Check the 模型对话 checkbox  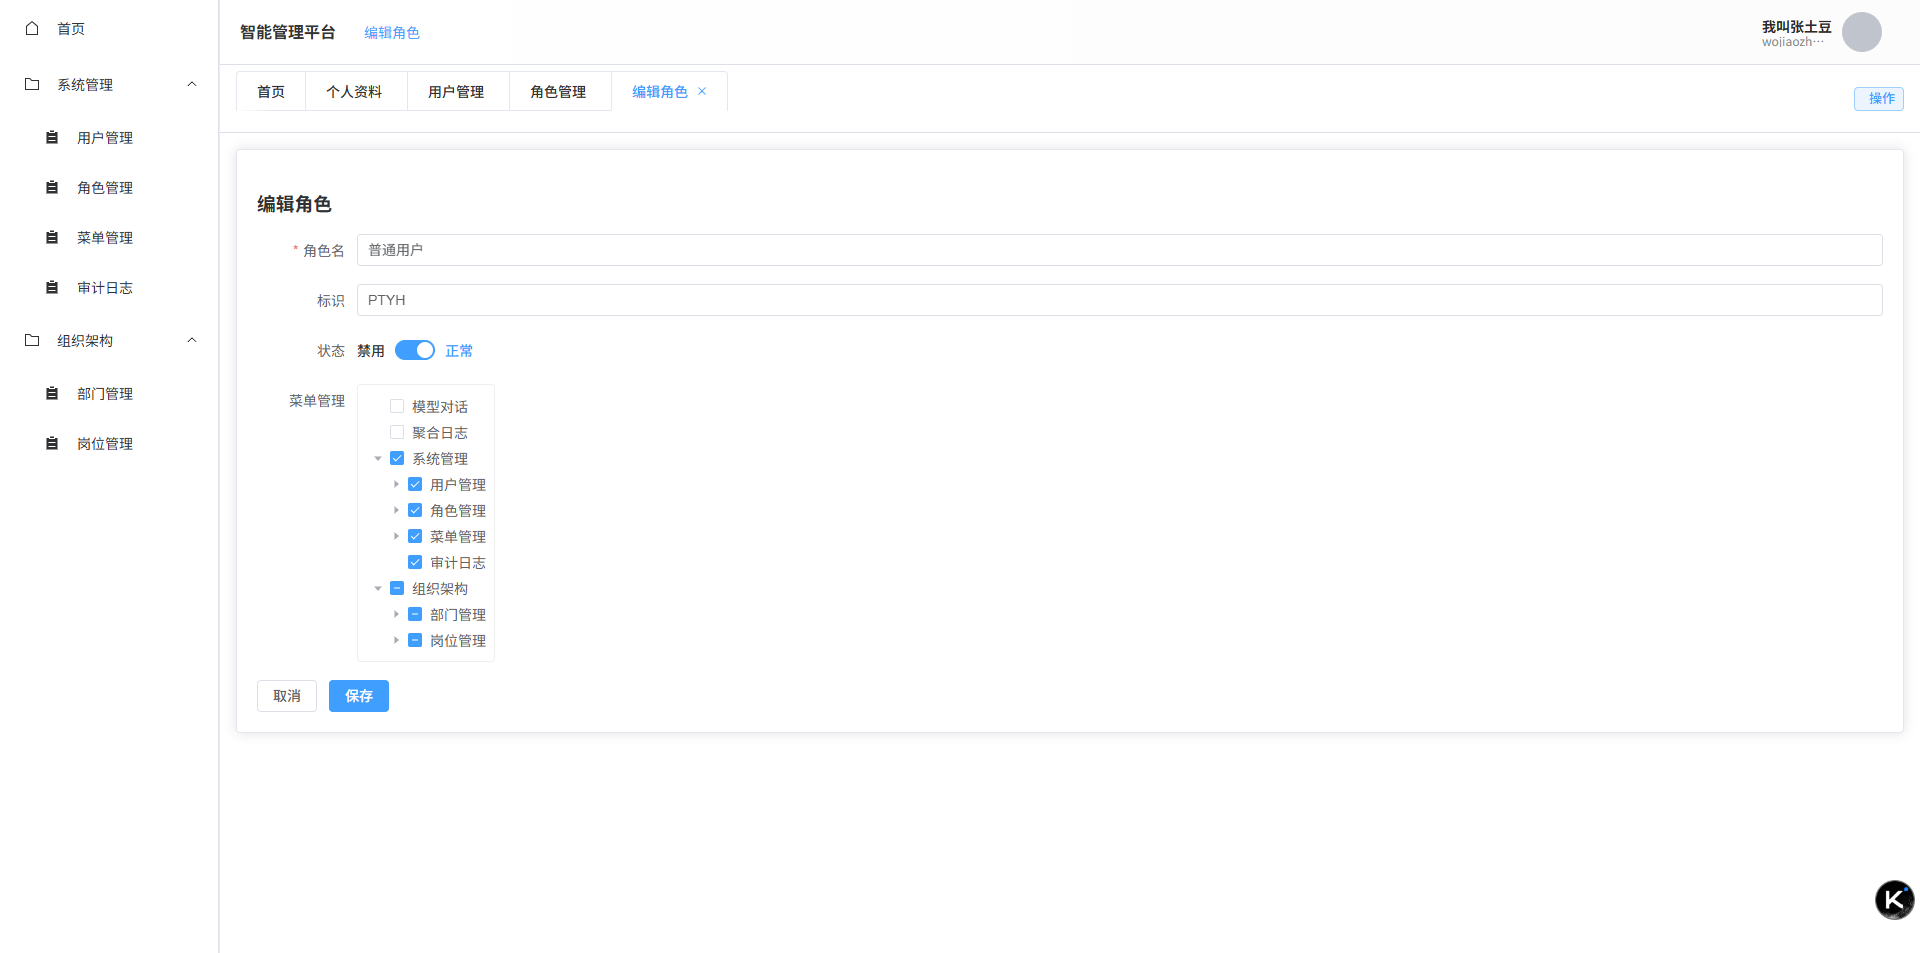[397, 406]
